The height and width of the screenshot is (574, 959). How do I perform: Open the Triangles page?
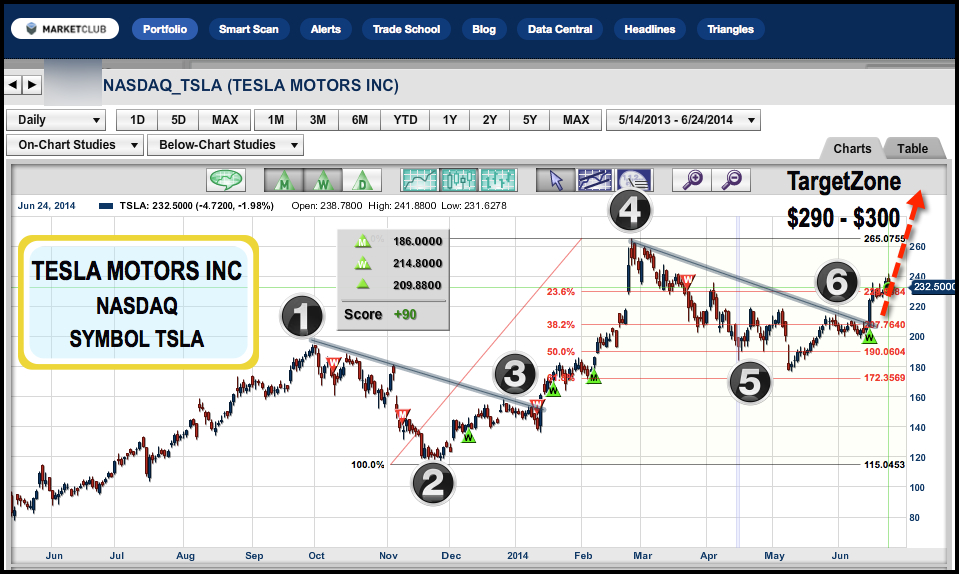730,29
